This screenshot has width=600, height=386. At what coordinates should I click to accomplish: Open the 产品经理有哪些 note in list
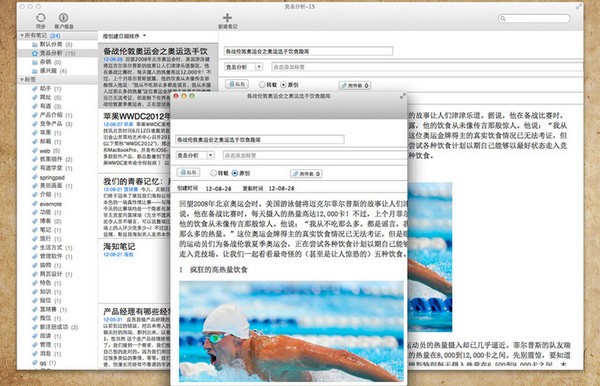[134, 337]
